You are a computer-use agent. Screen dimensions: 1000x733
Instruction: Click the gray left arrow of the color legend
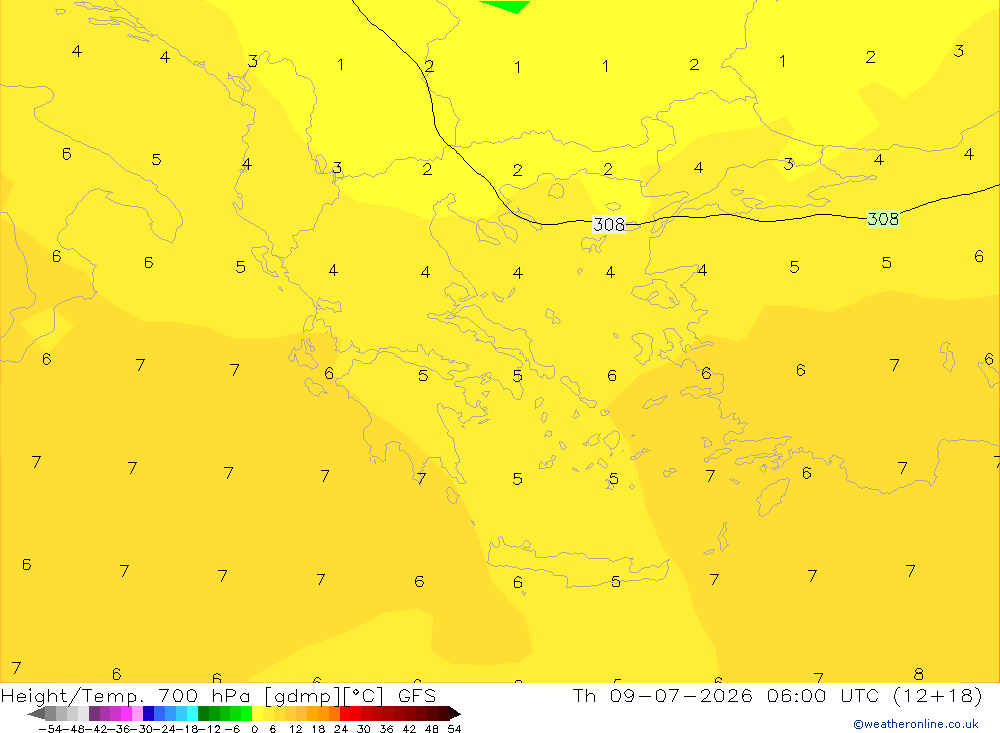pyautogui.click(x=36, y=714)
